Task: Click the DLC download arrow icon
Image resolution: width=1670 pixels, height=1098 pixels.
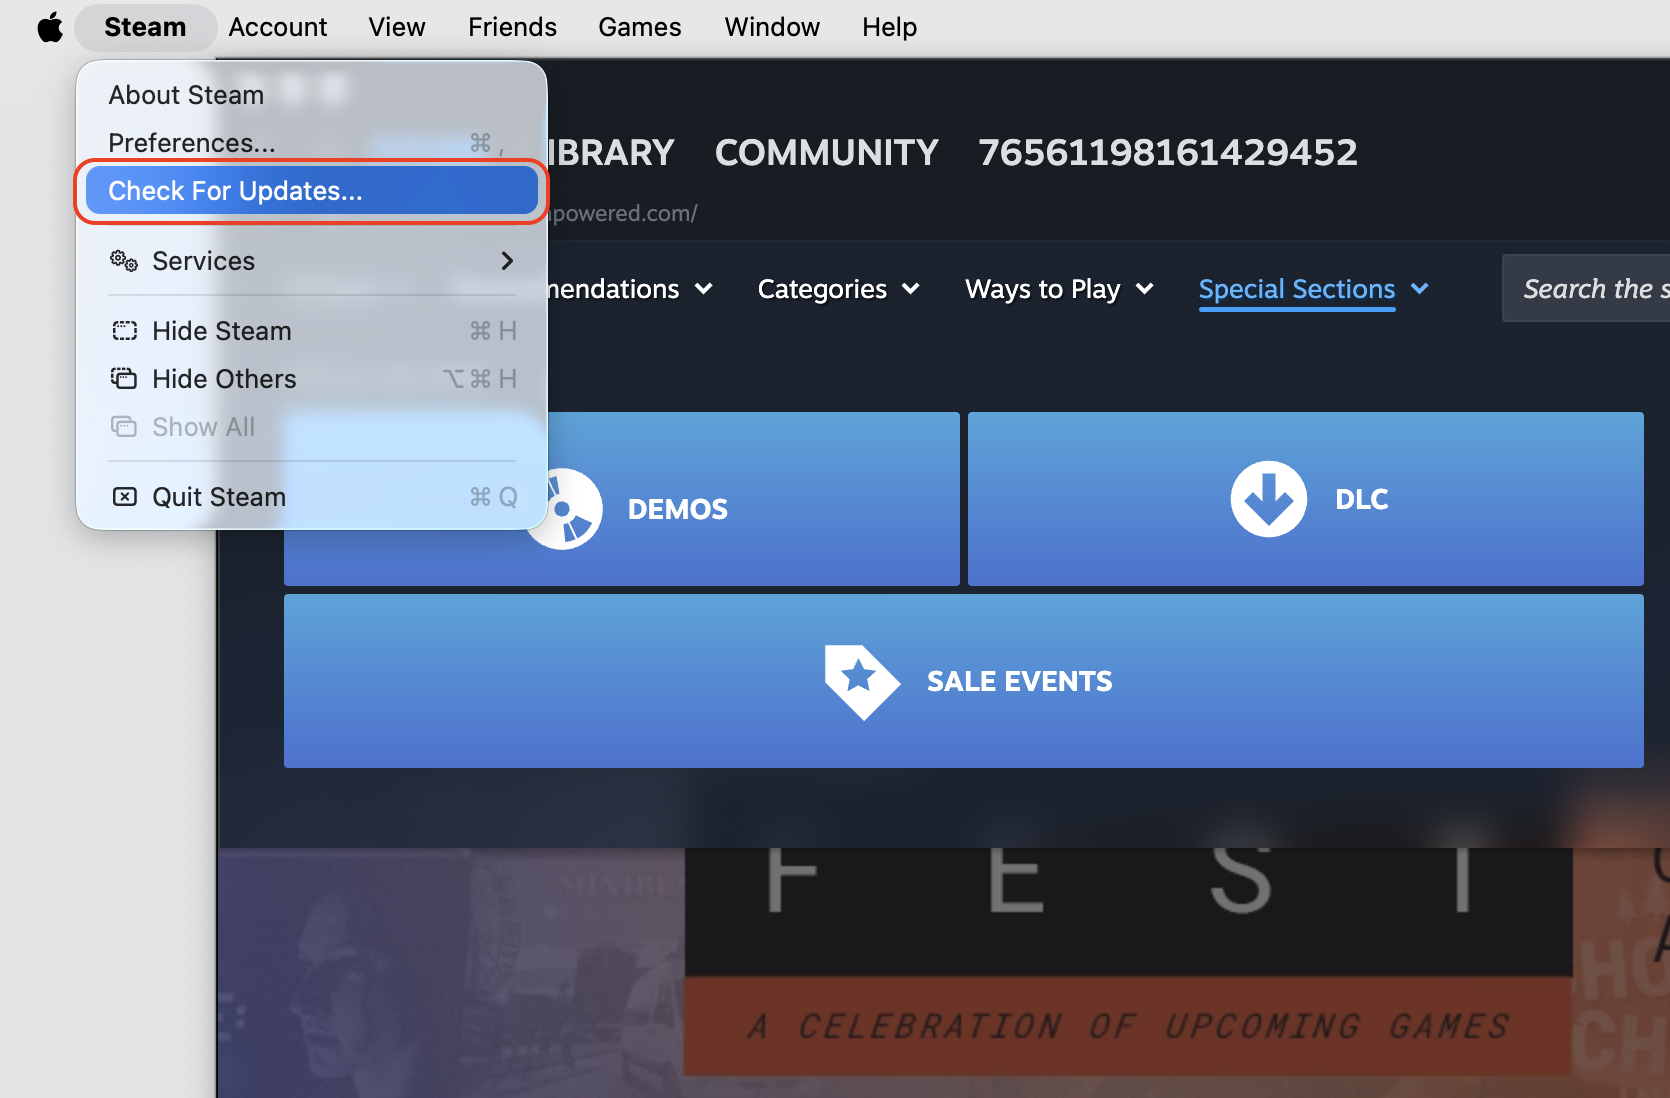Action: pyautogui.click(x=1269, y=499)
